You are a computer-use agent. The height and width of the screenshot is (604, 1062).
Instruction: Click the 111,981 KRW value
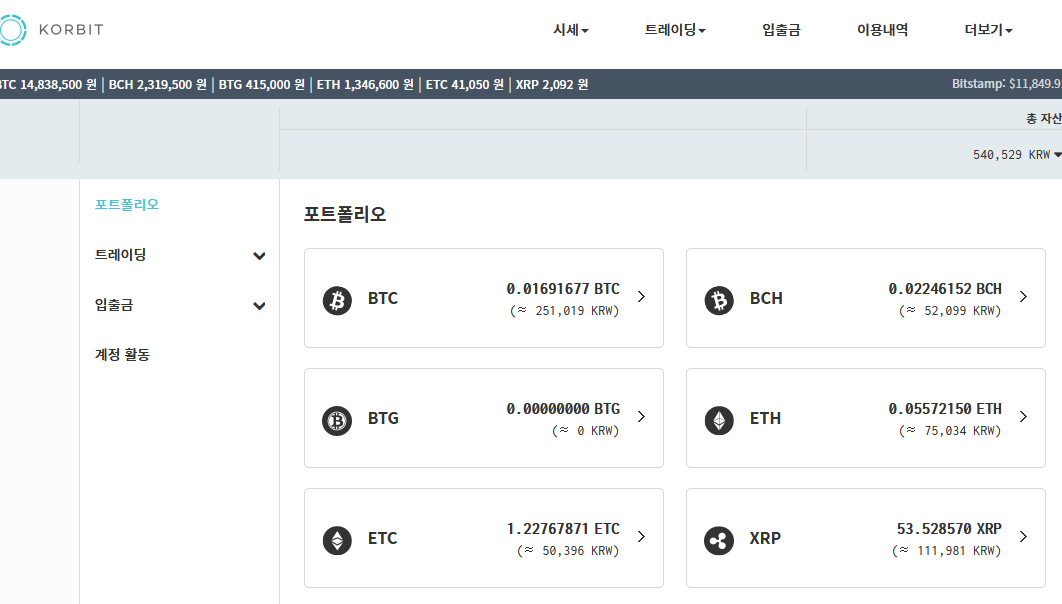pos(947,551)
